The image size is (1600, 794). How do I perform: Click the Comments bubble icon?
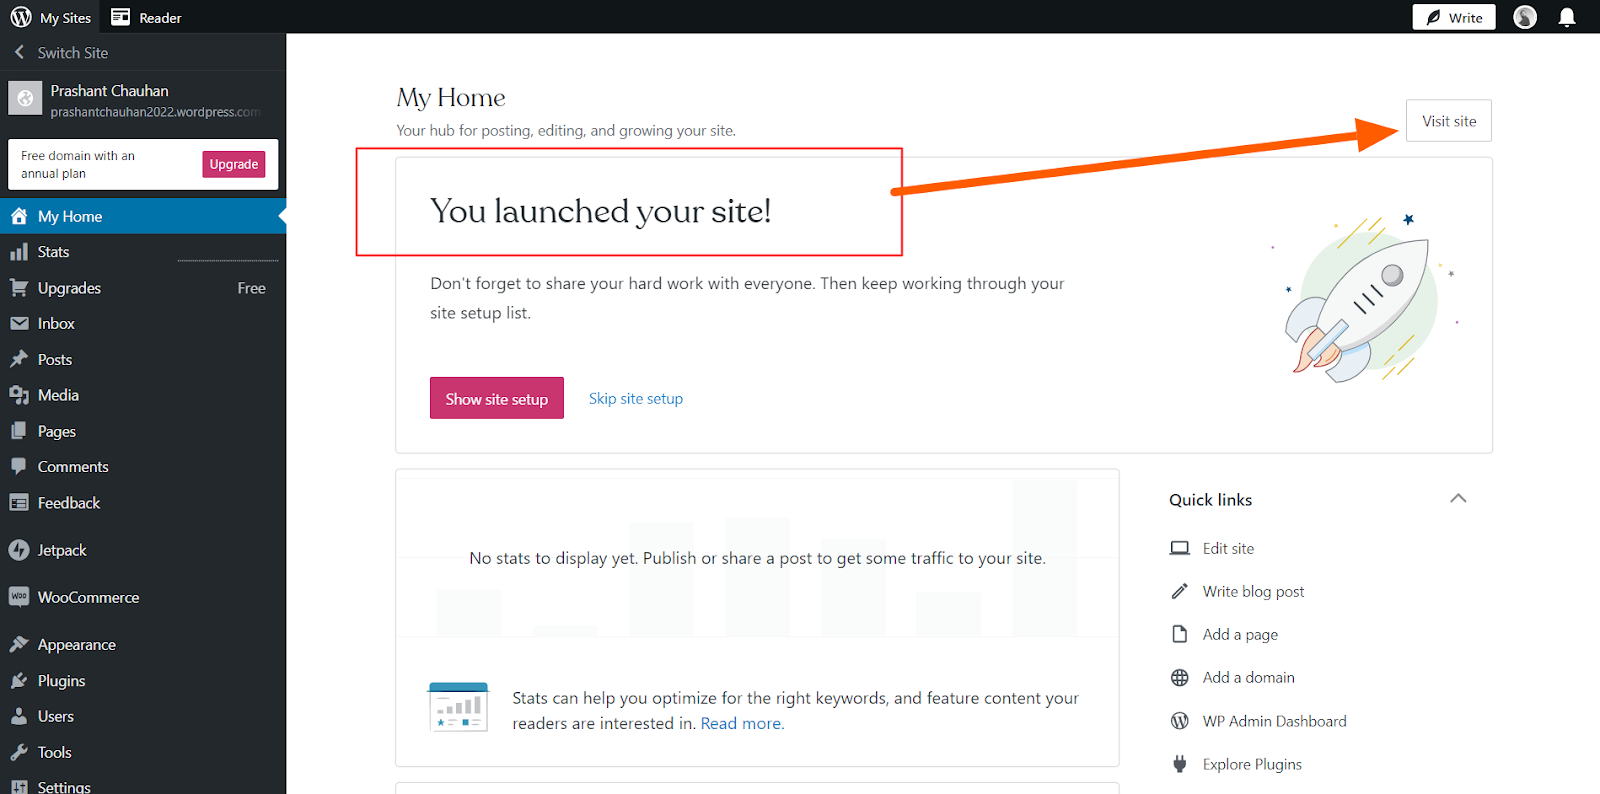pos(19,466)
